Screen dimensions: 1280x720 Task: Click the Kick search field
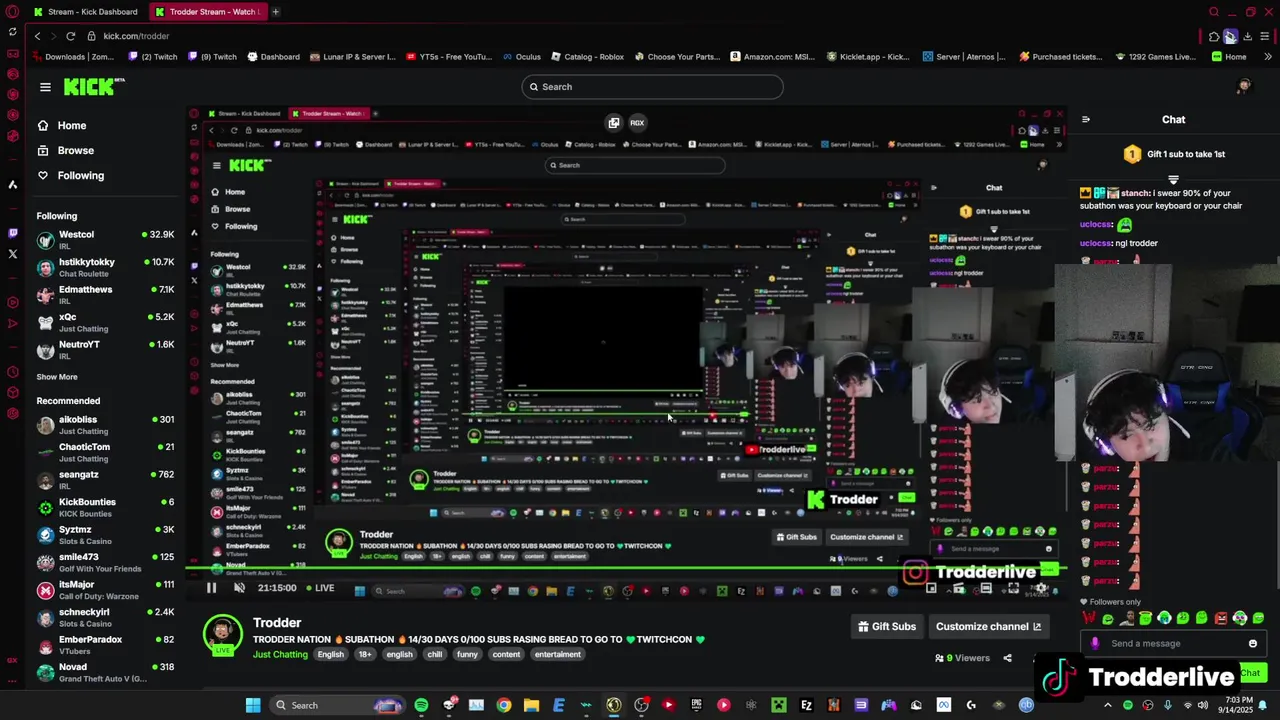(652, 87)
